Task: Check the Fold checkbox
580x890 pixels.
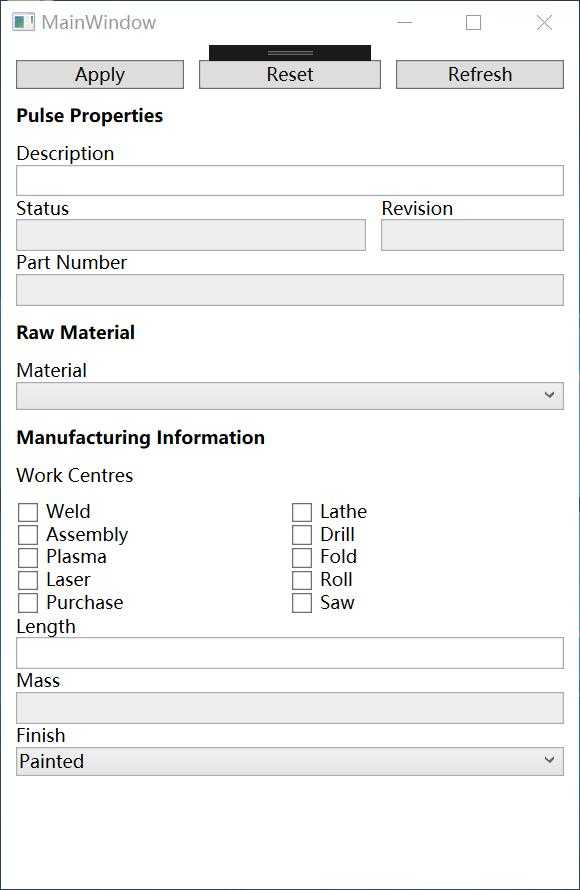Action: [x=302, y=557]
